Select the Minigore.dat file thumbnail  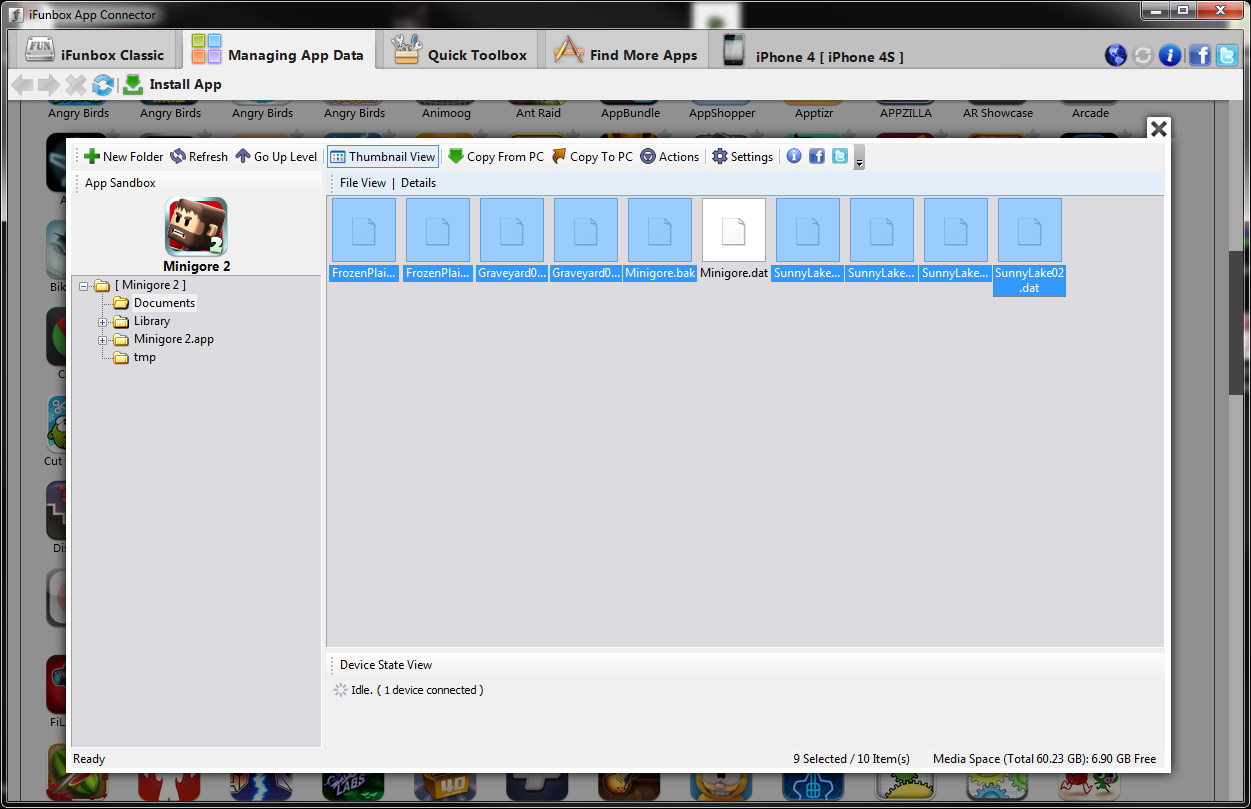(734, 240)
